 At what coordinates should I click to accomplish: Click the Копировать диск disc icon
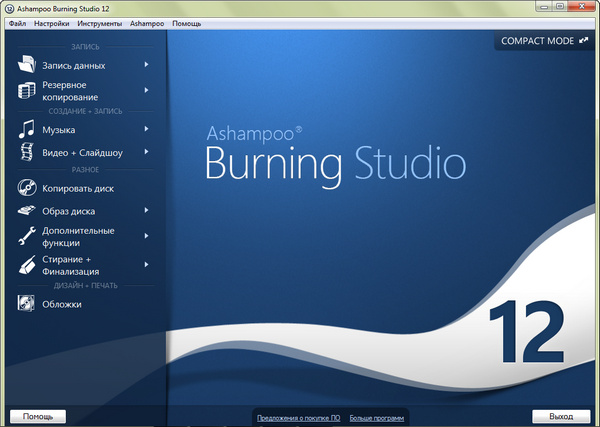(26, 187)
